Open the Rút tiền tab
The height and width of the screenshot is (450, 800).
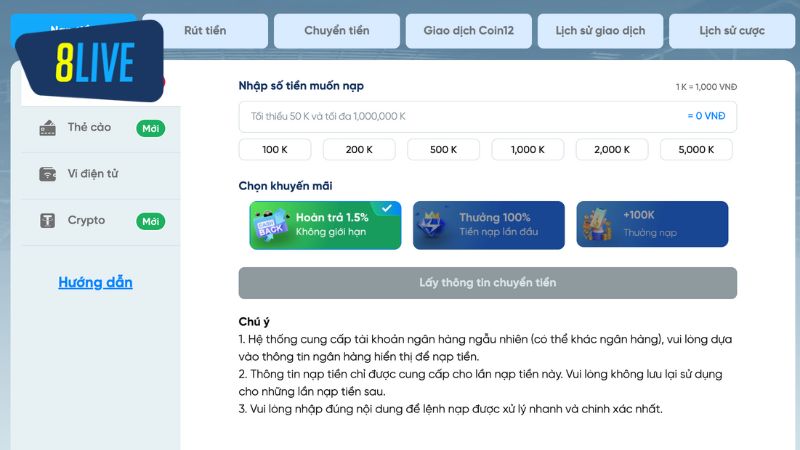click(205, 31)
